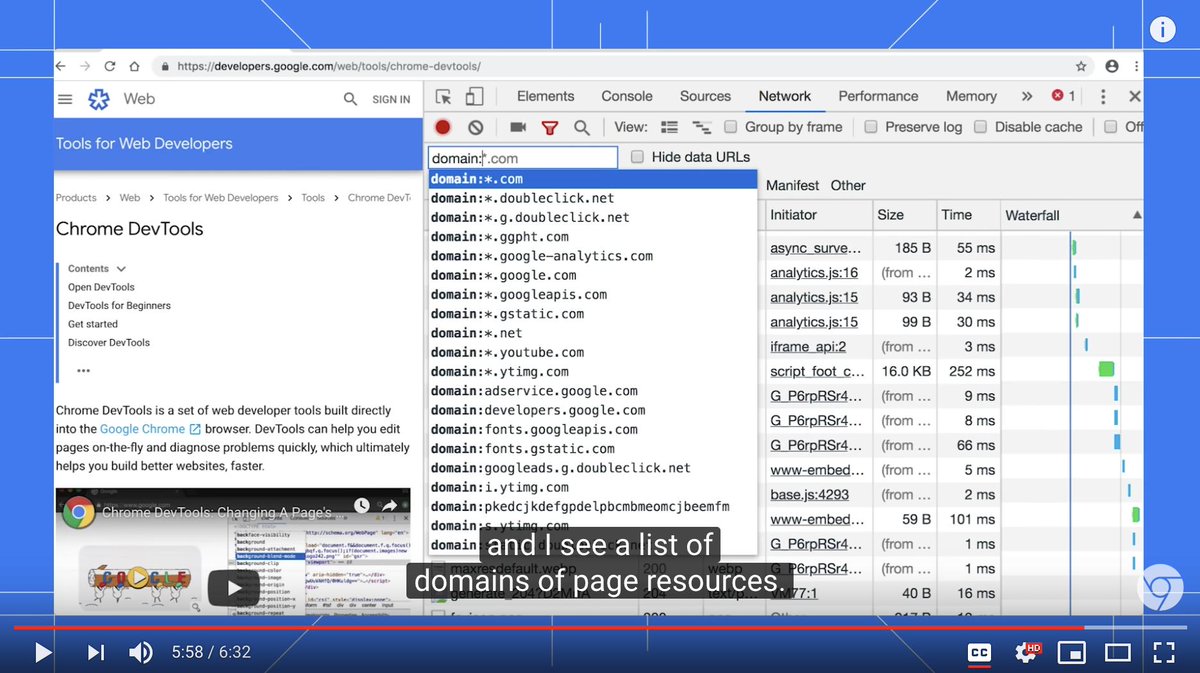Click the domain filter input field
Image resolution: width=1200 pixels, height=673 pixels.
(523, 158)
